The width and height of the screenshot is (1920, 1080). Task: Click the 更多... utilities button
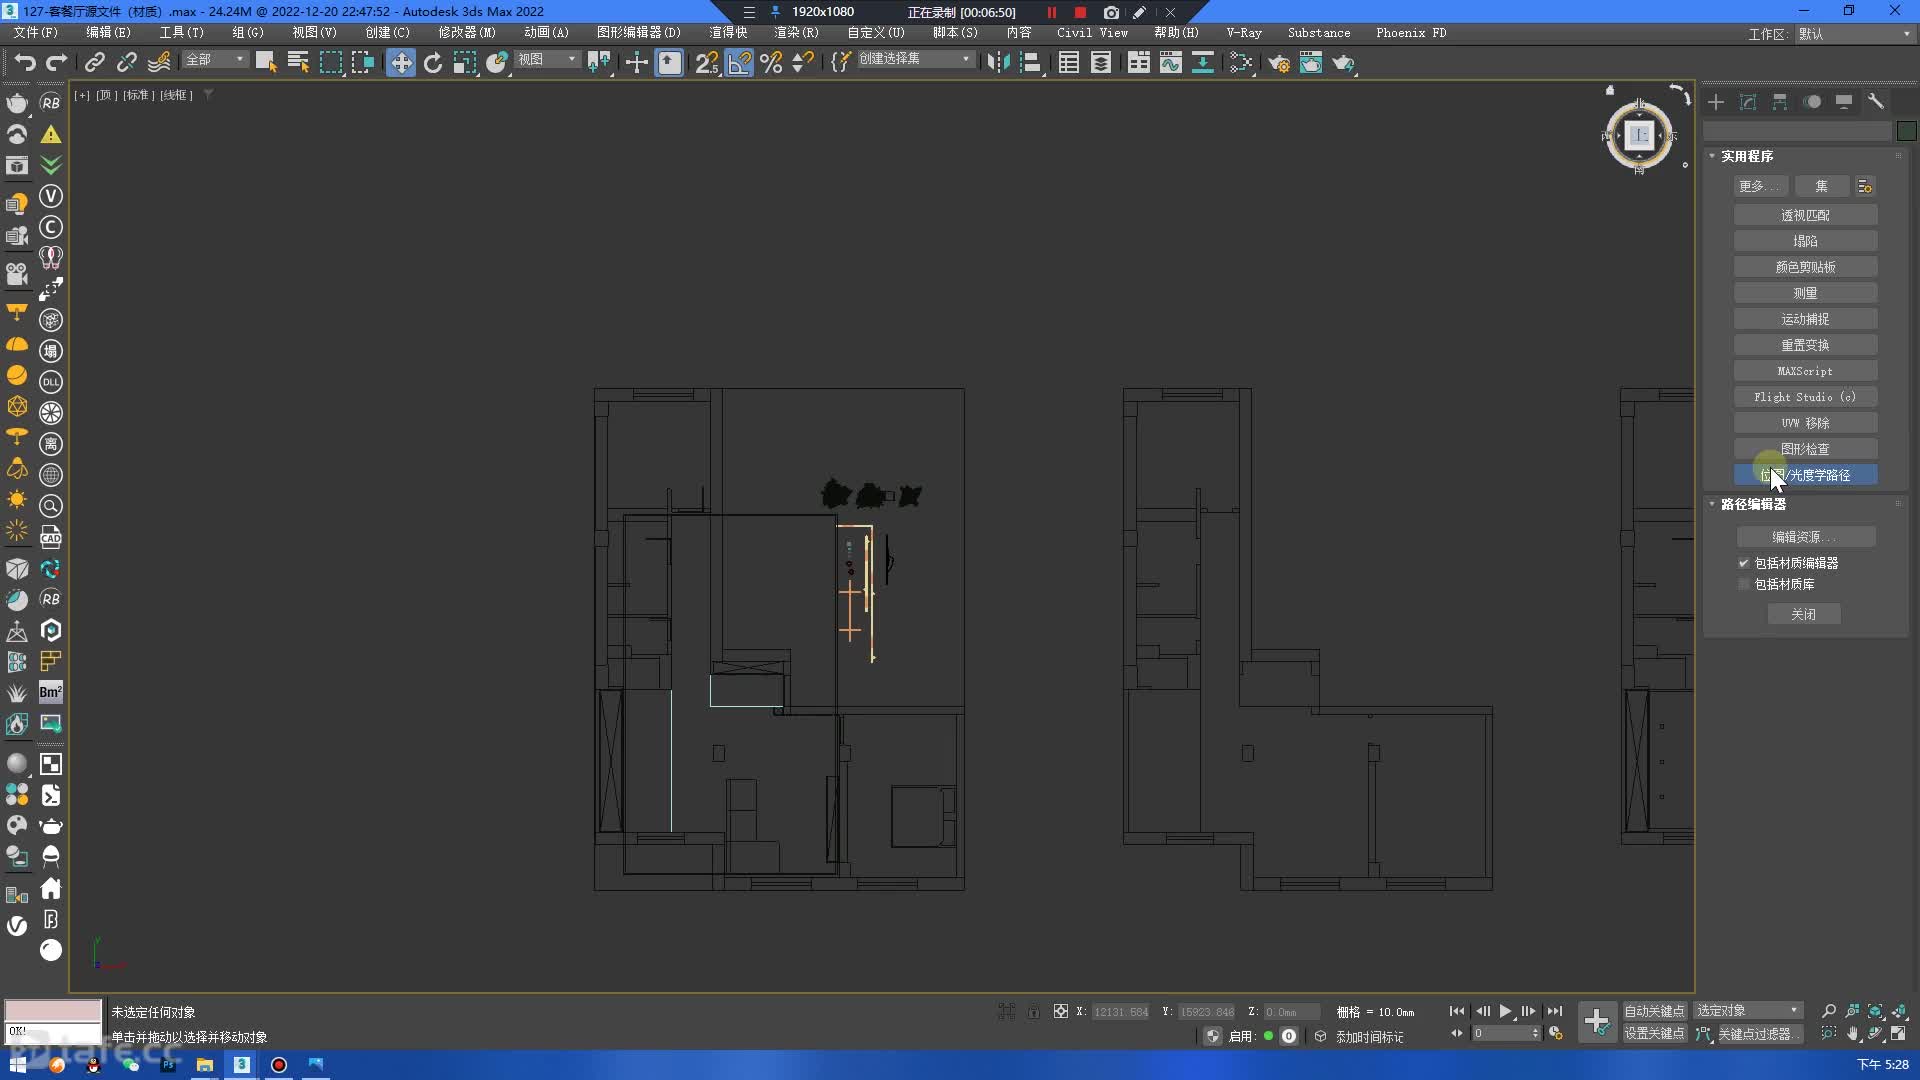click(x=1760, y=186)
